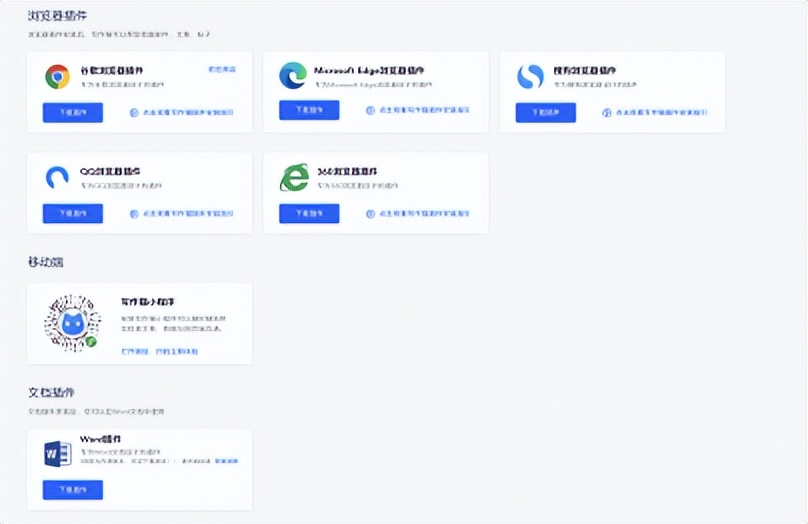Click the Microsoft Edge logo icon

(293, 75)
